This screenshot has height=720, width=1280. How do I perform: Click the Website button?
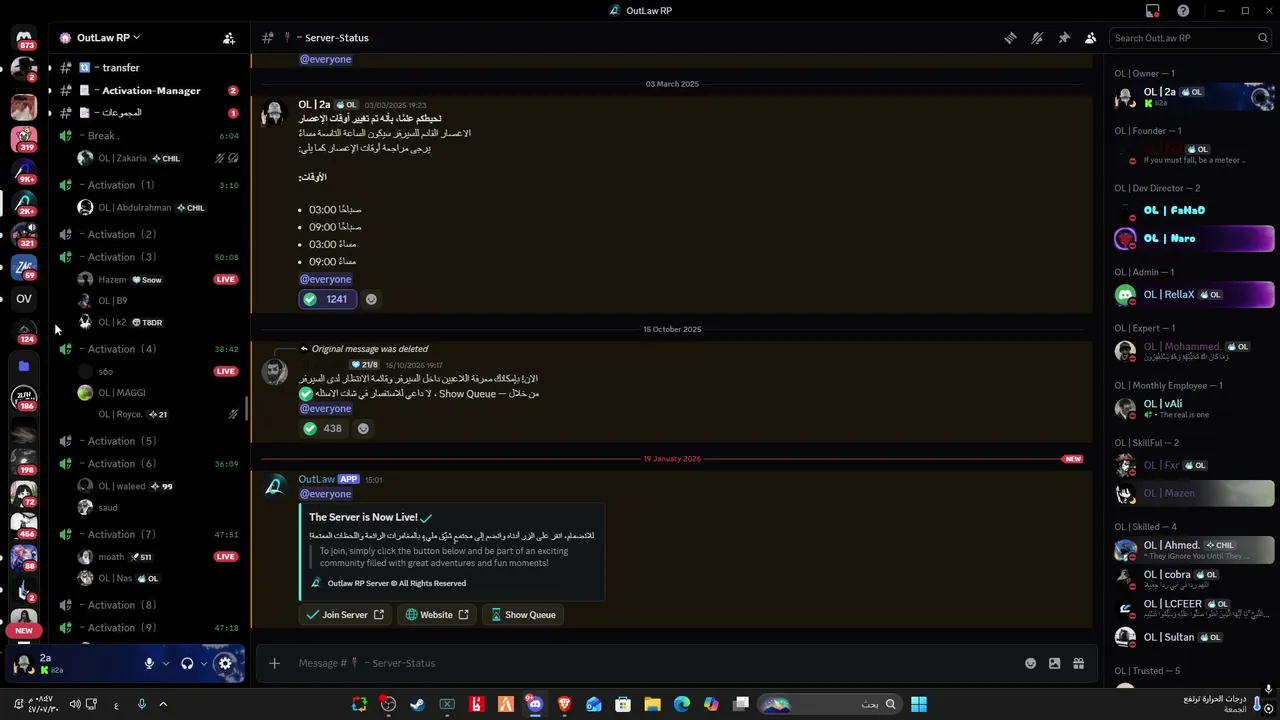coord(437,615)
